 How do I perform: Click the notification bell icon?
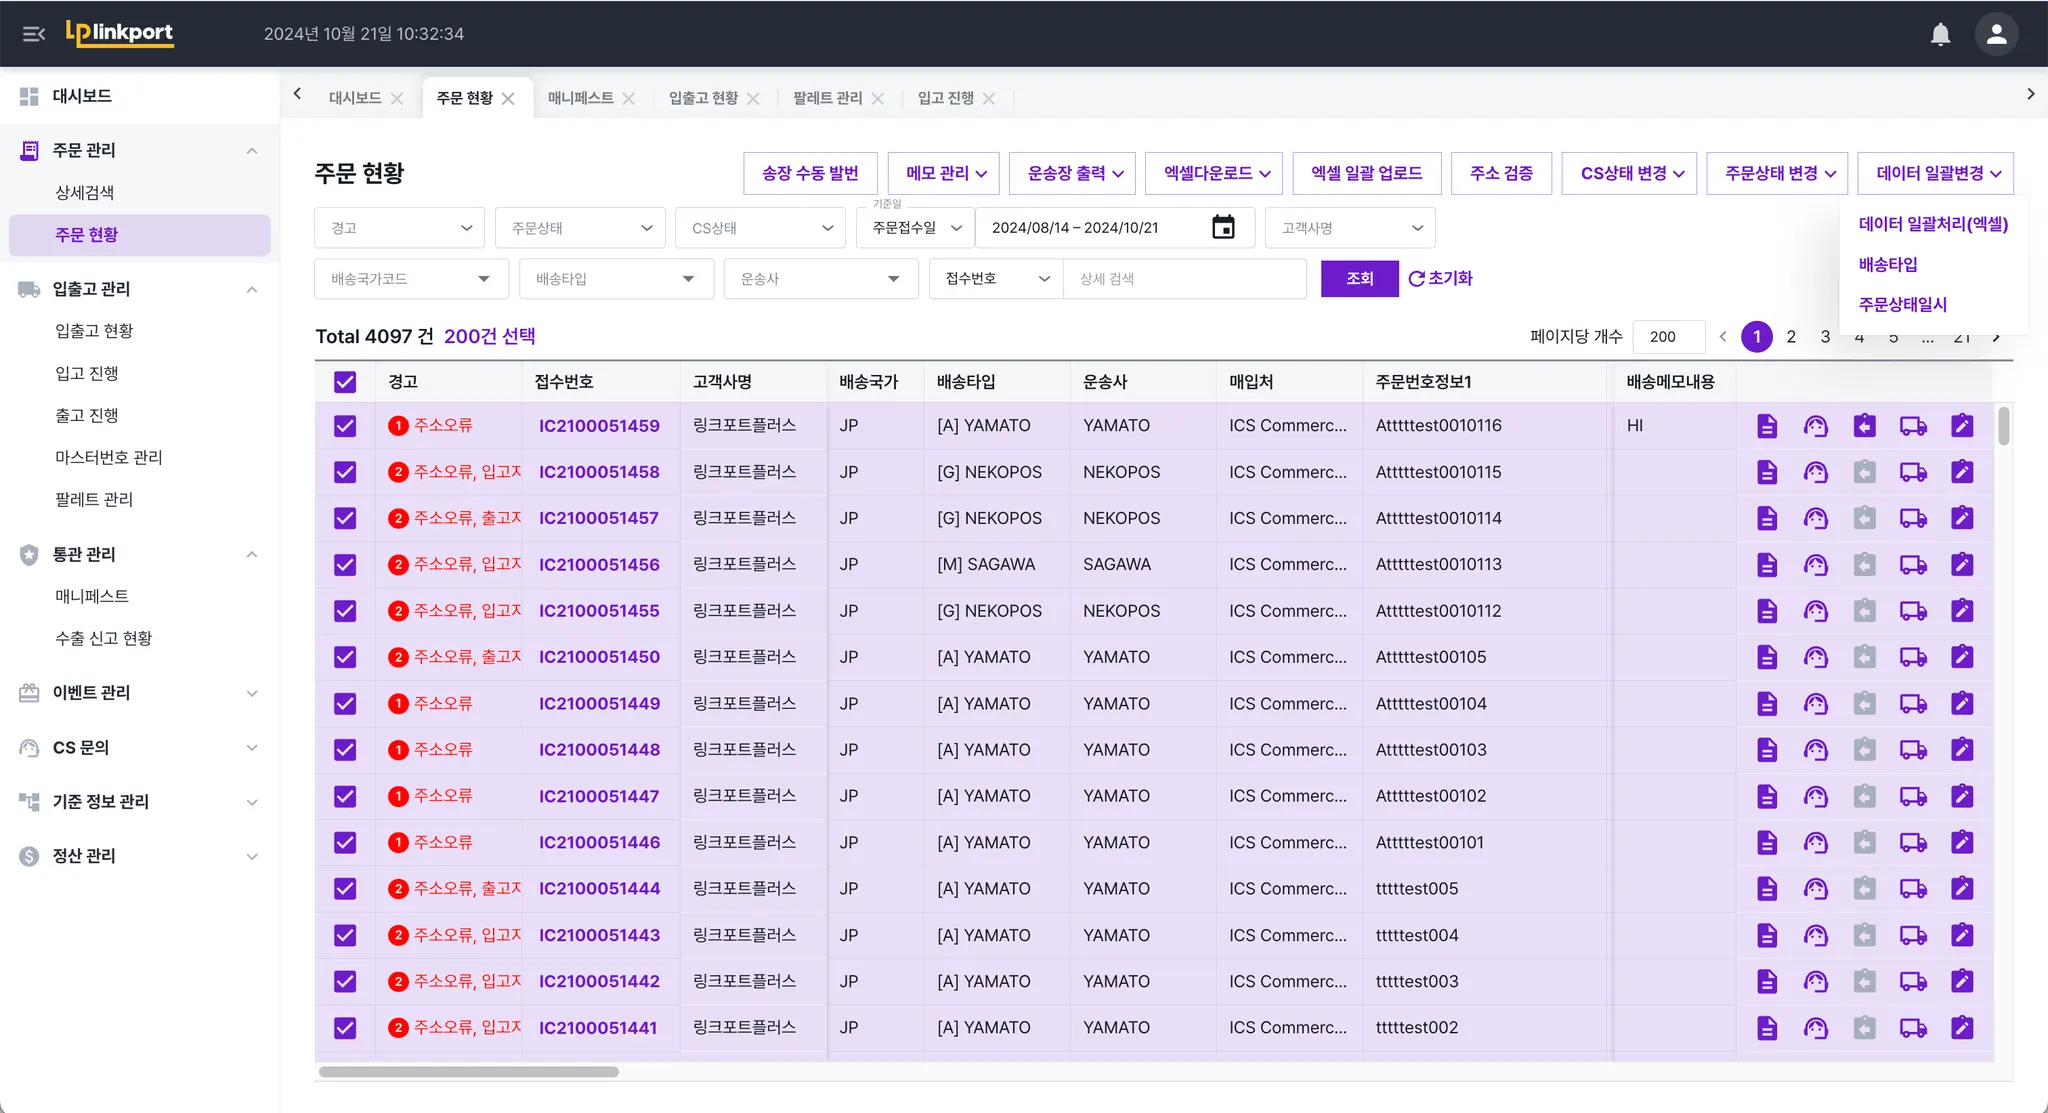tap(1940, 34)
